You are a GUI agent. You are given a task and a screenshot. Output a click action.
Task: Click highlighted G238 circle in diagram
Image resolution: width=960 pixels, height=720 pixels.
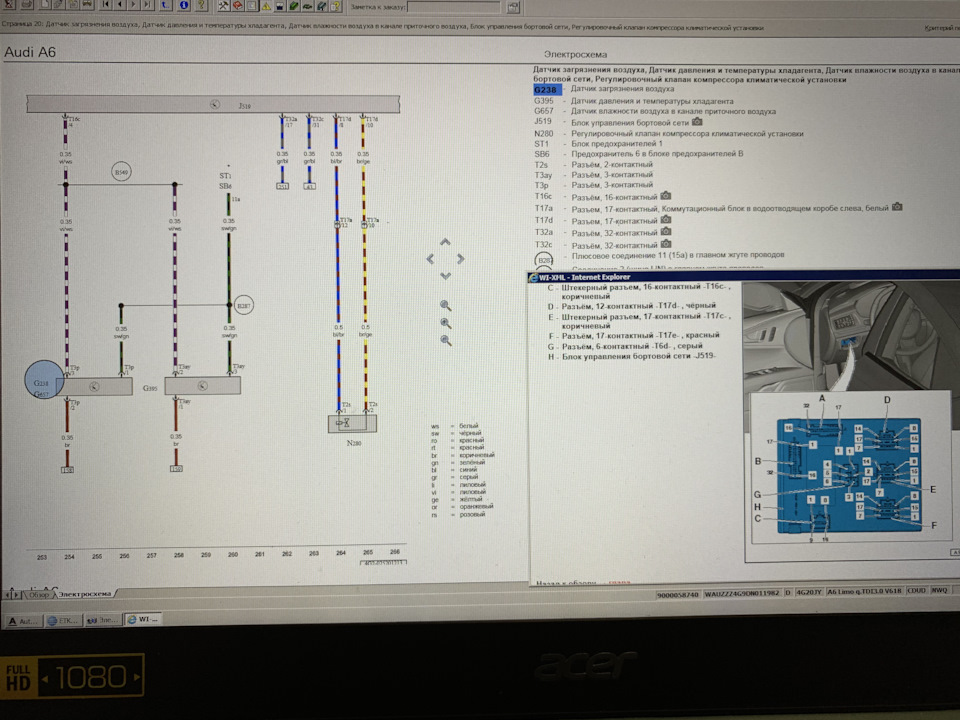[44, 380]
